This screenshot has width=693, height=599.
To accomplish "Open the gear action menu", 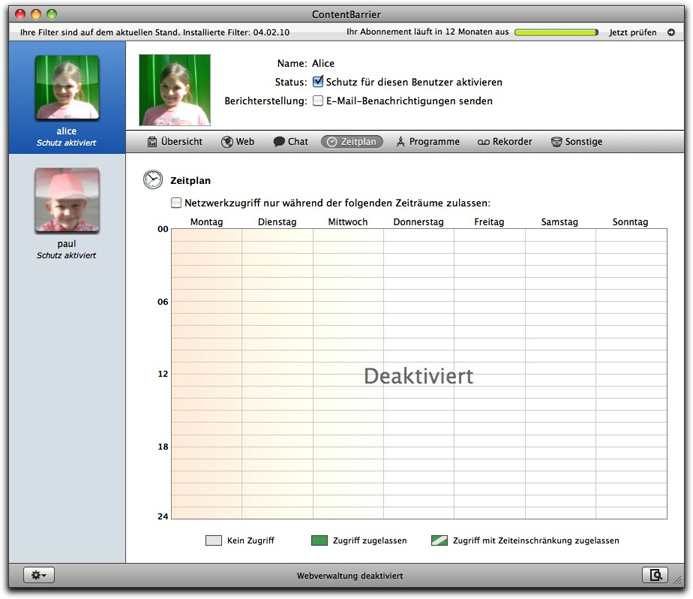I will click(x=38, y=575).
